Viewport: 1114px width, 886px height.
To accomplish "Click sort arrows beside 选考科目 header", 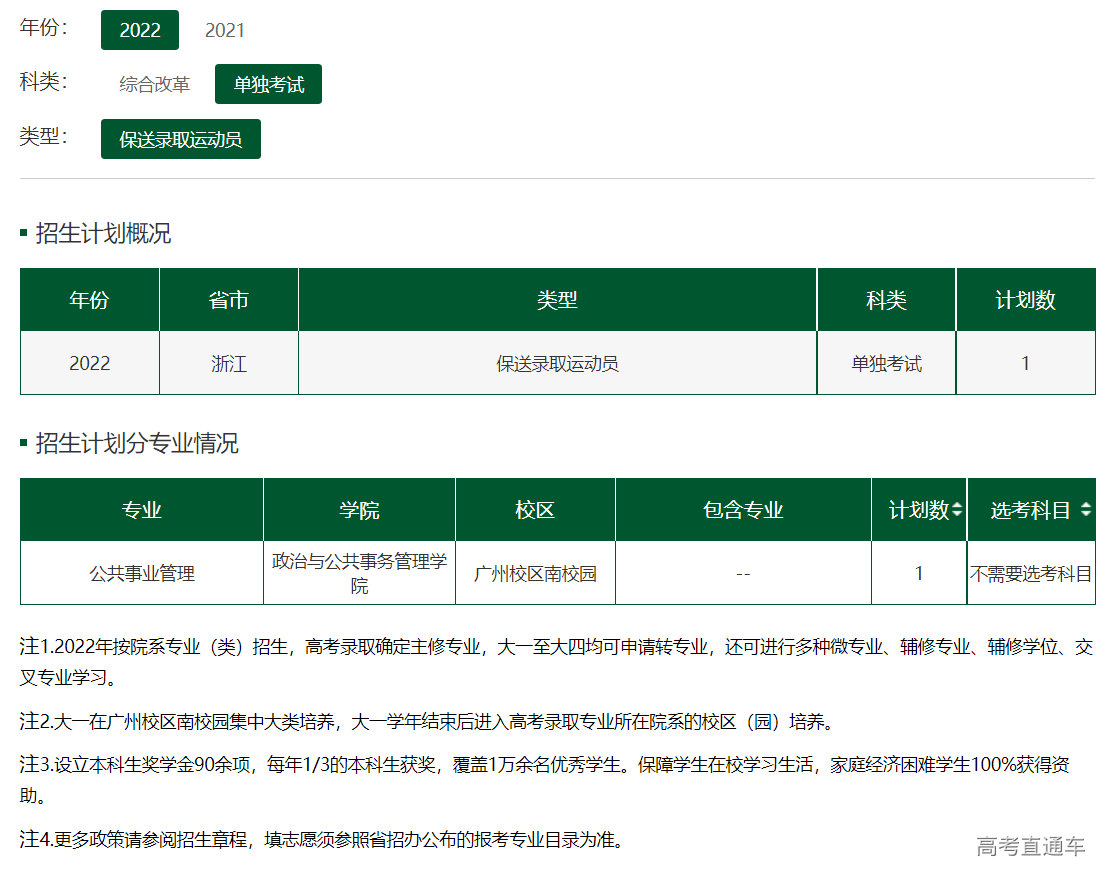I will click(x=1086, y=510).
